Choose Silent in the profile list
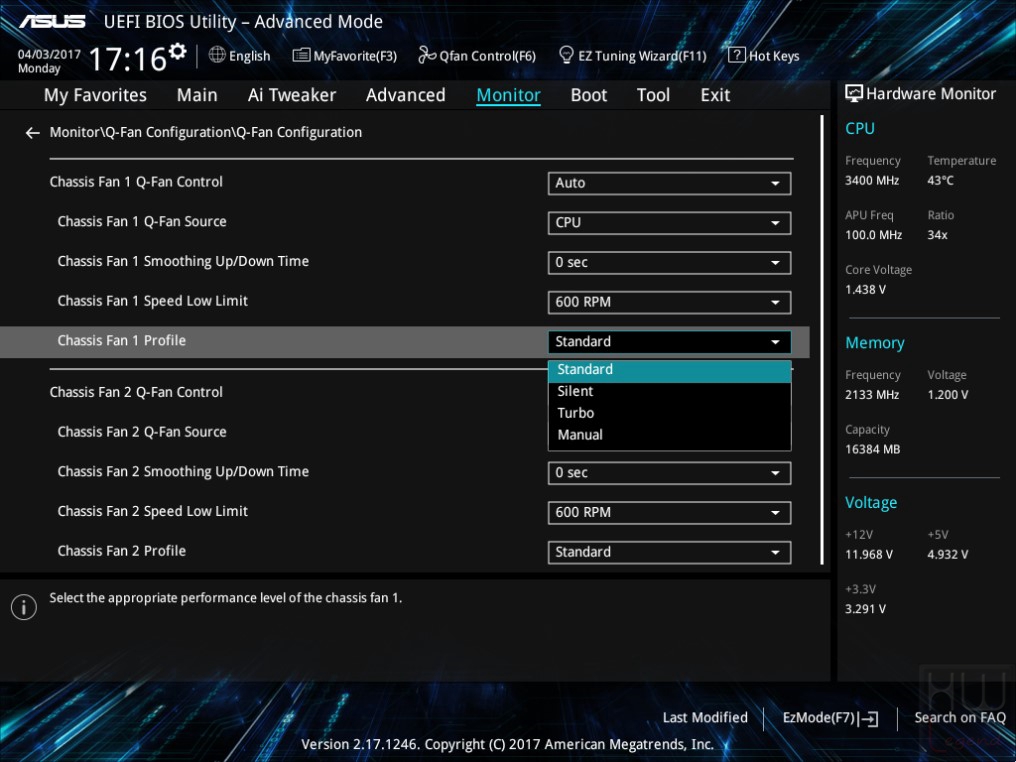This screenshot has width=1016, height=762. (x=669, y=391)
